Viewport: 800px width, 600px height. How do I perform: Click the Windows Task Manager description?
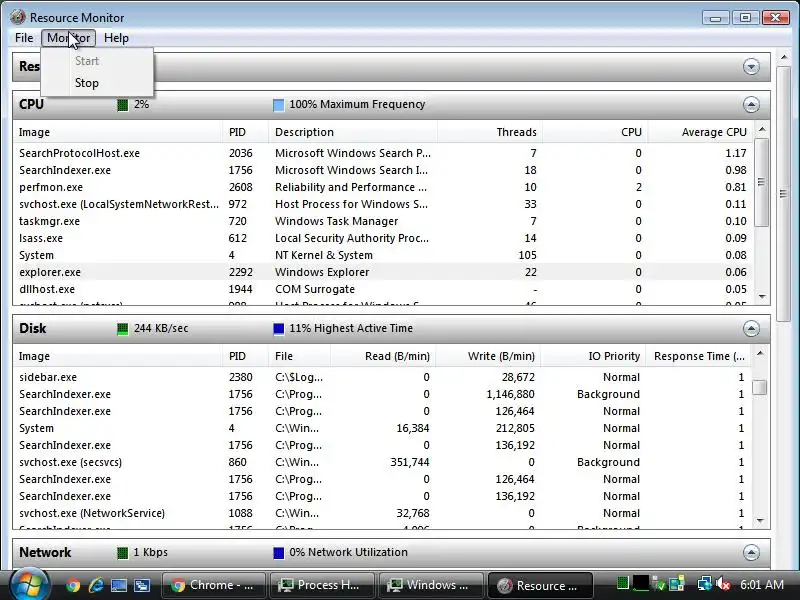(337, 221)
